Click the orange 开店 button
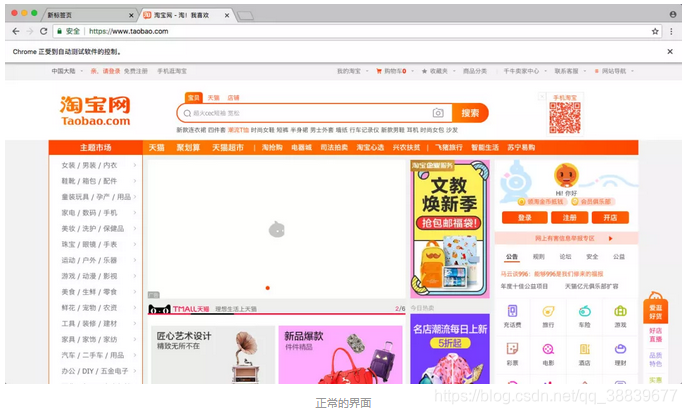Viewport: 687px width, 414px height. pos(610,218)
